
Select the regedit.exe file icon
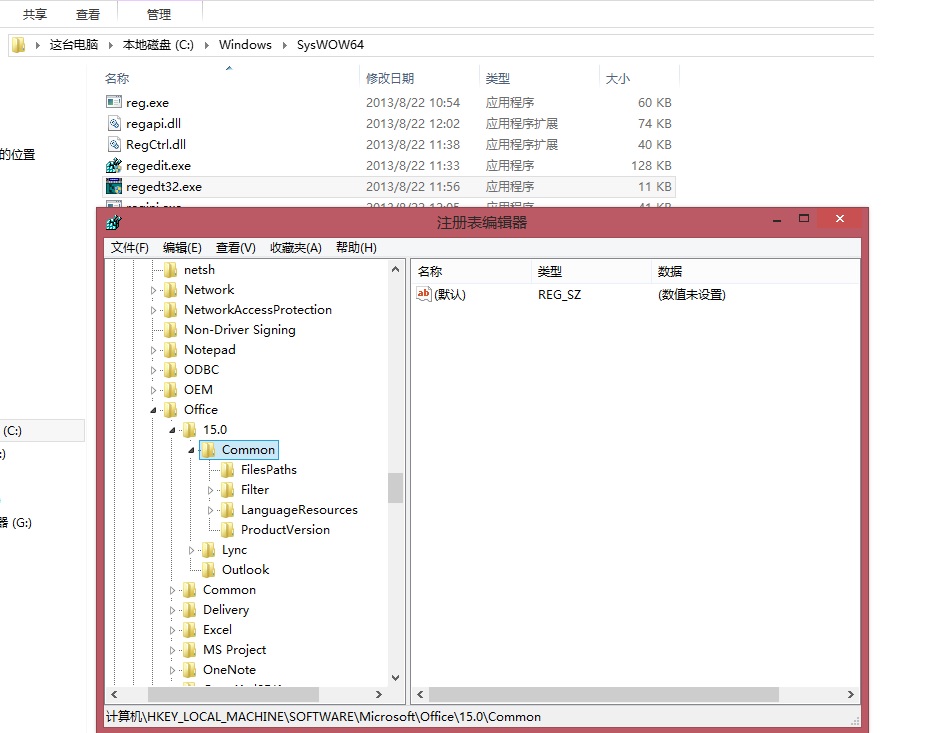(114, 163)
